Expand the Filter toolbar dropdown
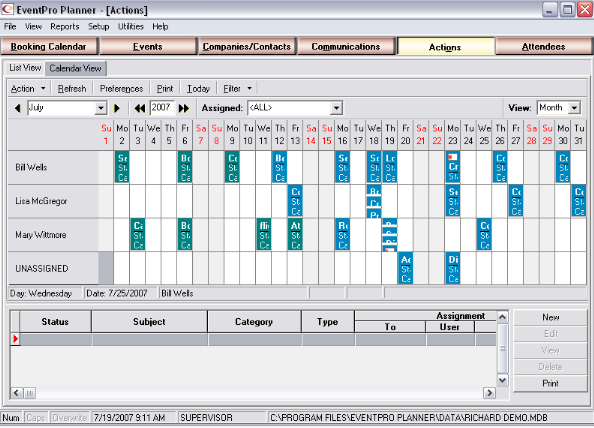Viewport: 594px width, 428px height. click(x=249, y=89)
